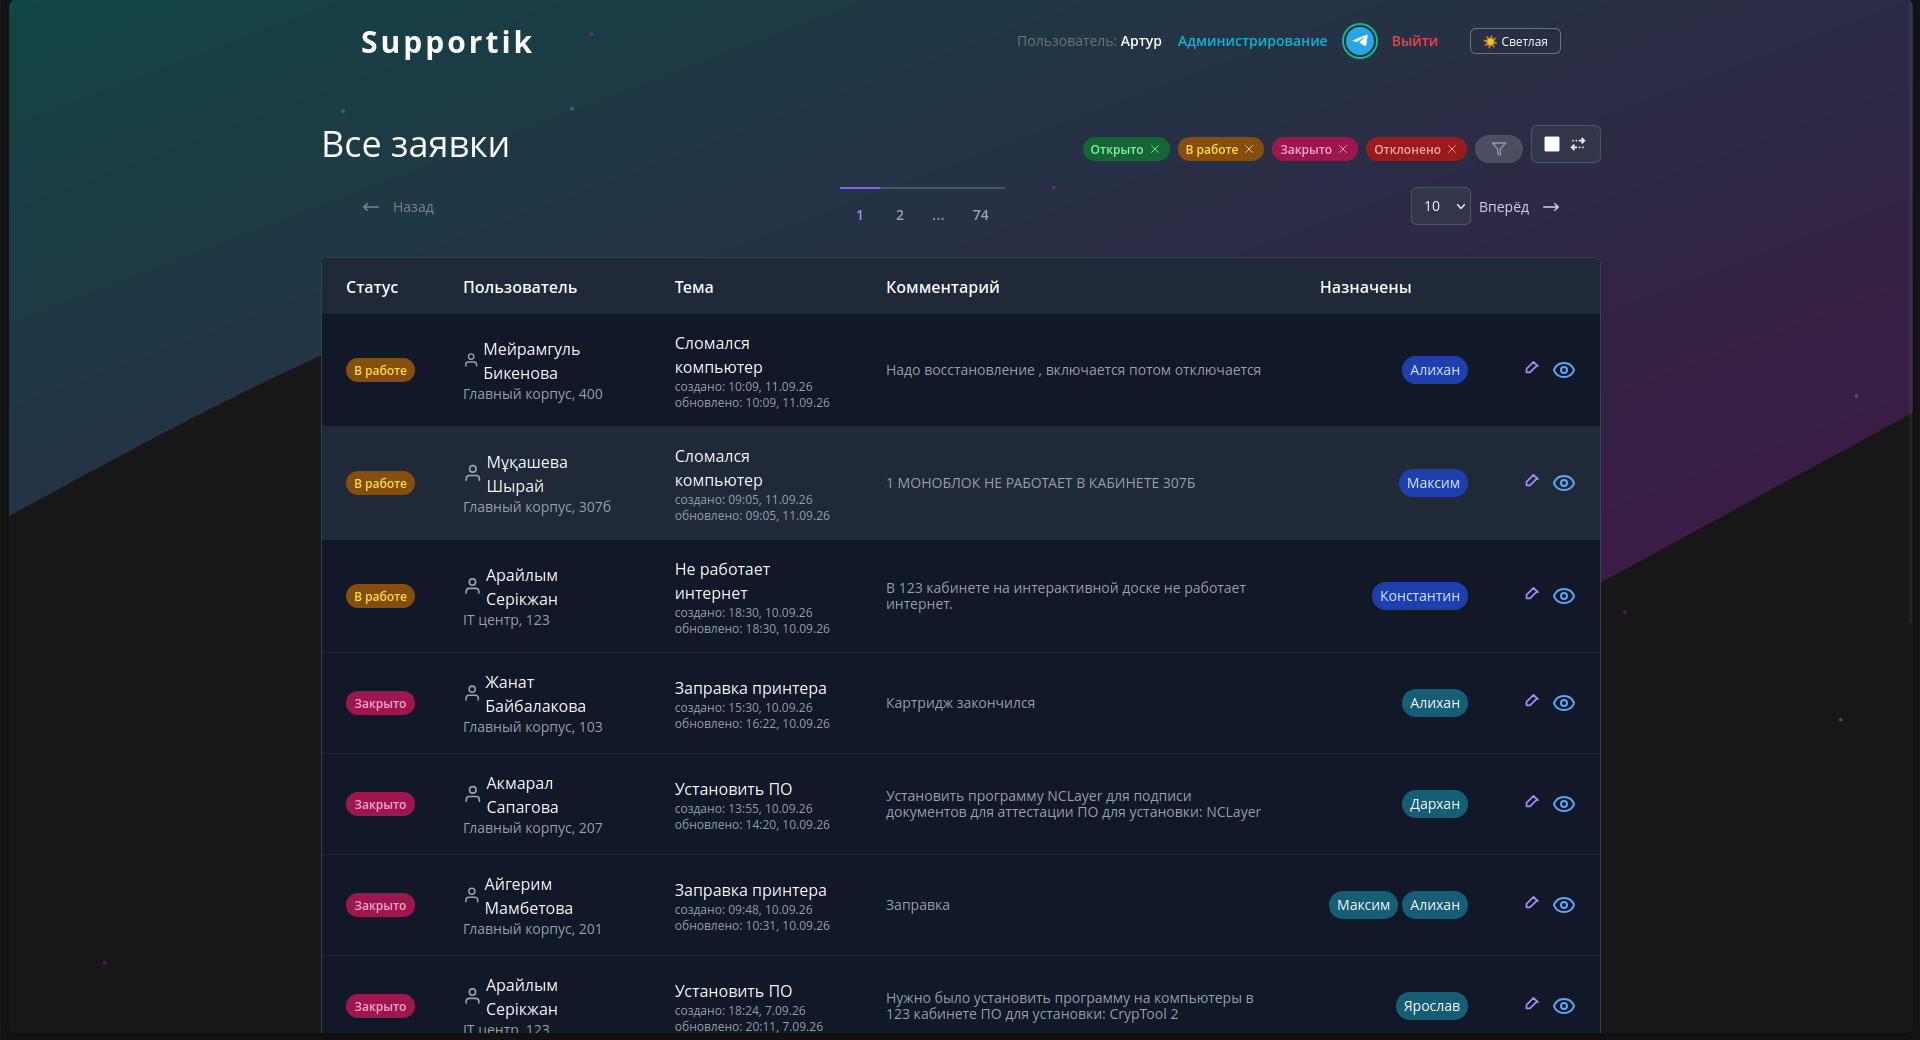Viewport: 1920px width, 1040px height.
Task: Click the 'Константин' assignee badge
Action: 1419,596
